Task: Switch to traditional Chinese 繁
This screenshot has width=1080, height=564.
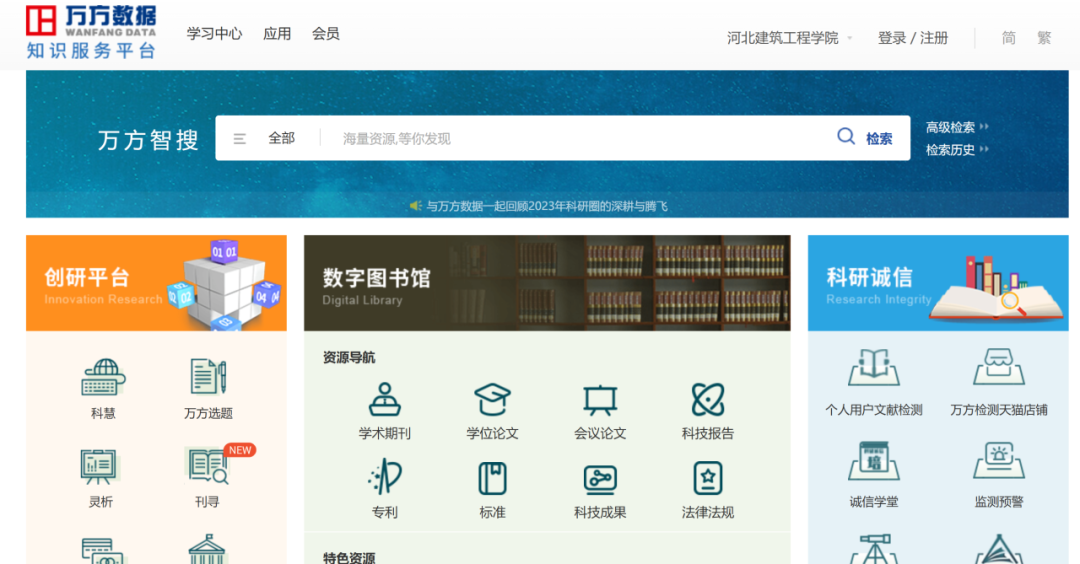Action: coord(1044,38)
